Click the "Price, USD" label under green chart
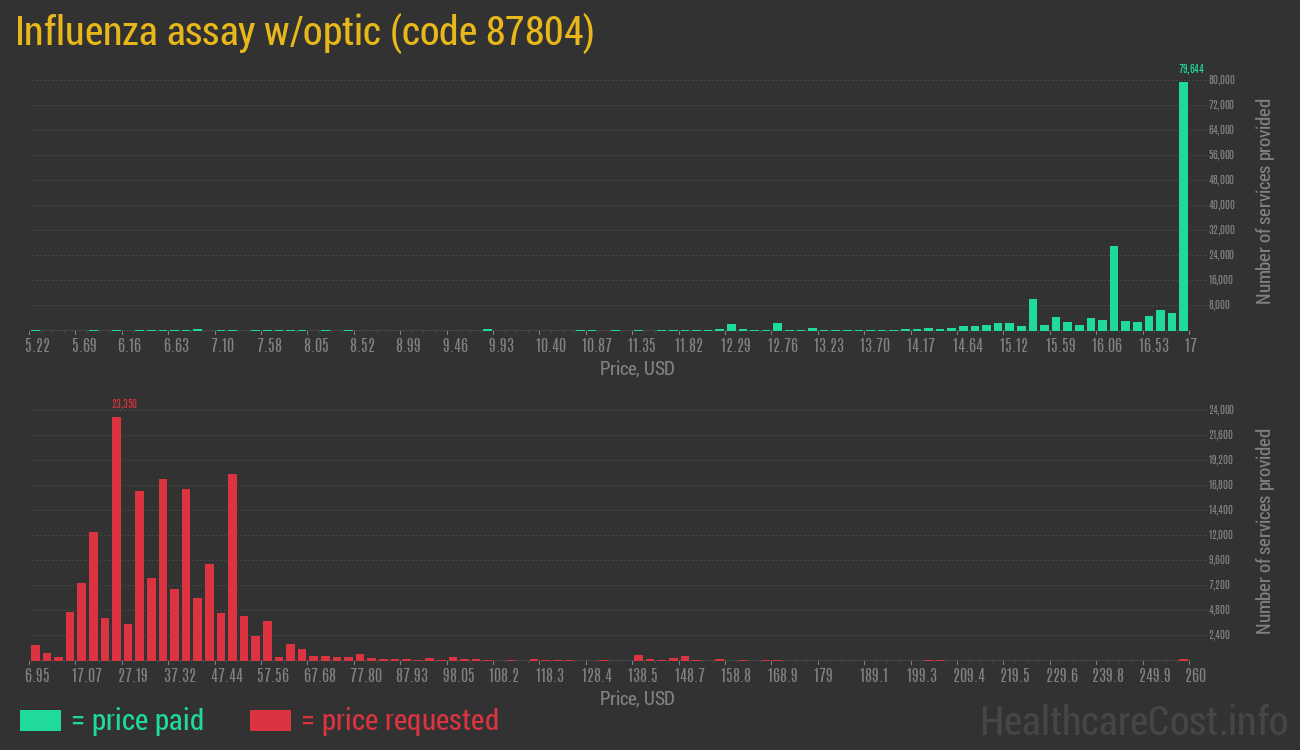This screenshot has height=750, width=1300. coord(637,369)
